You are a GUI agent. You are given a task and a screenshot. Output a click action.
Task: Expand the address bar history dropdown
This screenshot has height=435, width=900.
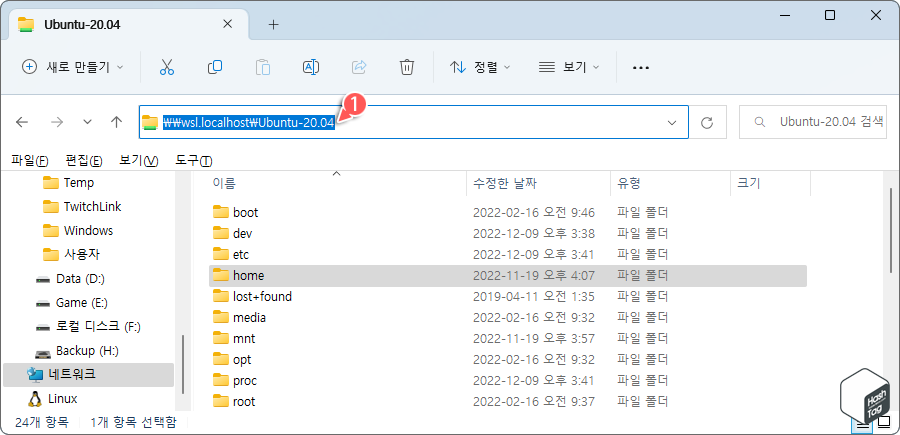pyautogui.click(x=671, y=122)
